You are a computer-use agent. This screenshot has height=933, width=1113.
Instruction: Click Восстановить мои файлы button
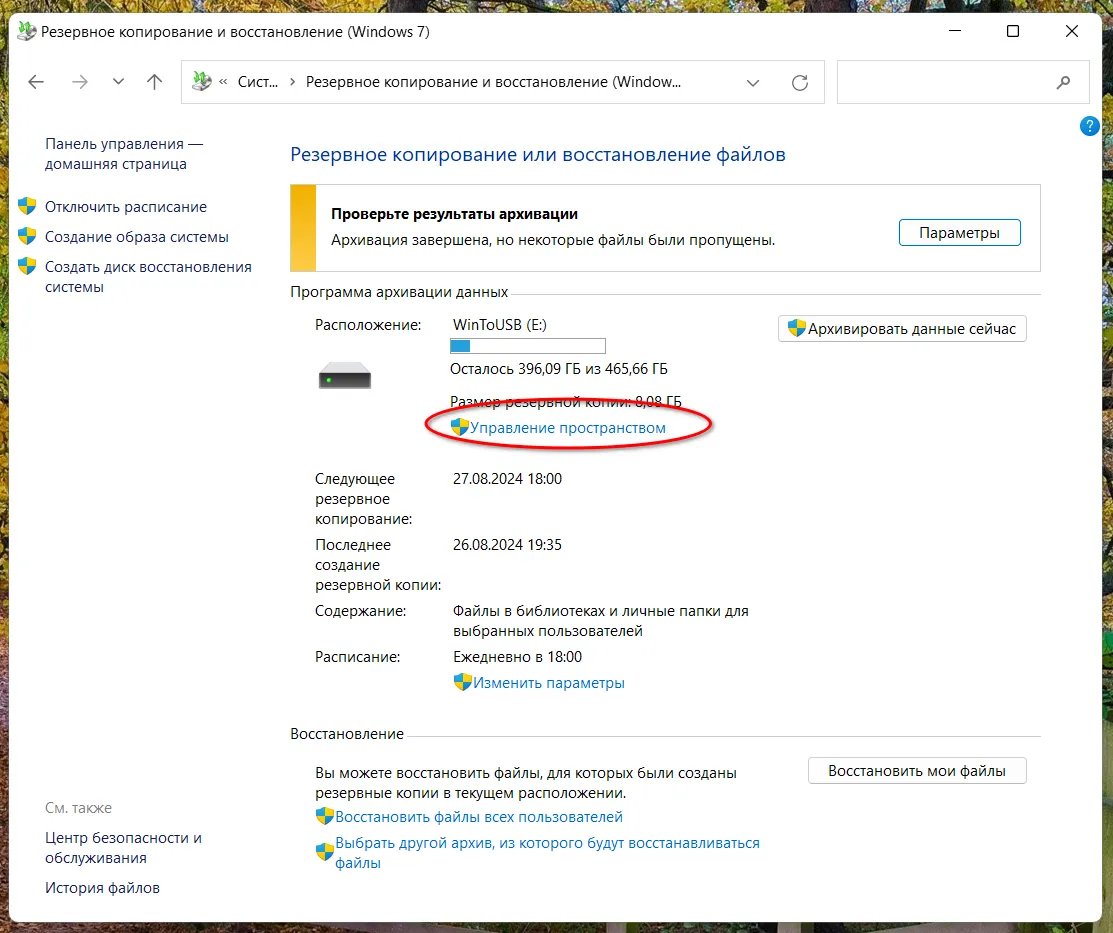pyautogui.click(x=916, y=771)
